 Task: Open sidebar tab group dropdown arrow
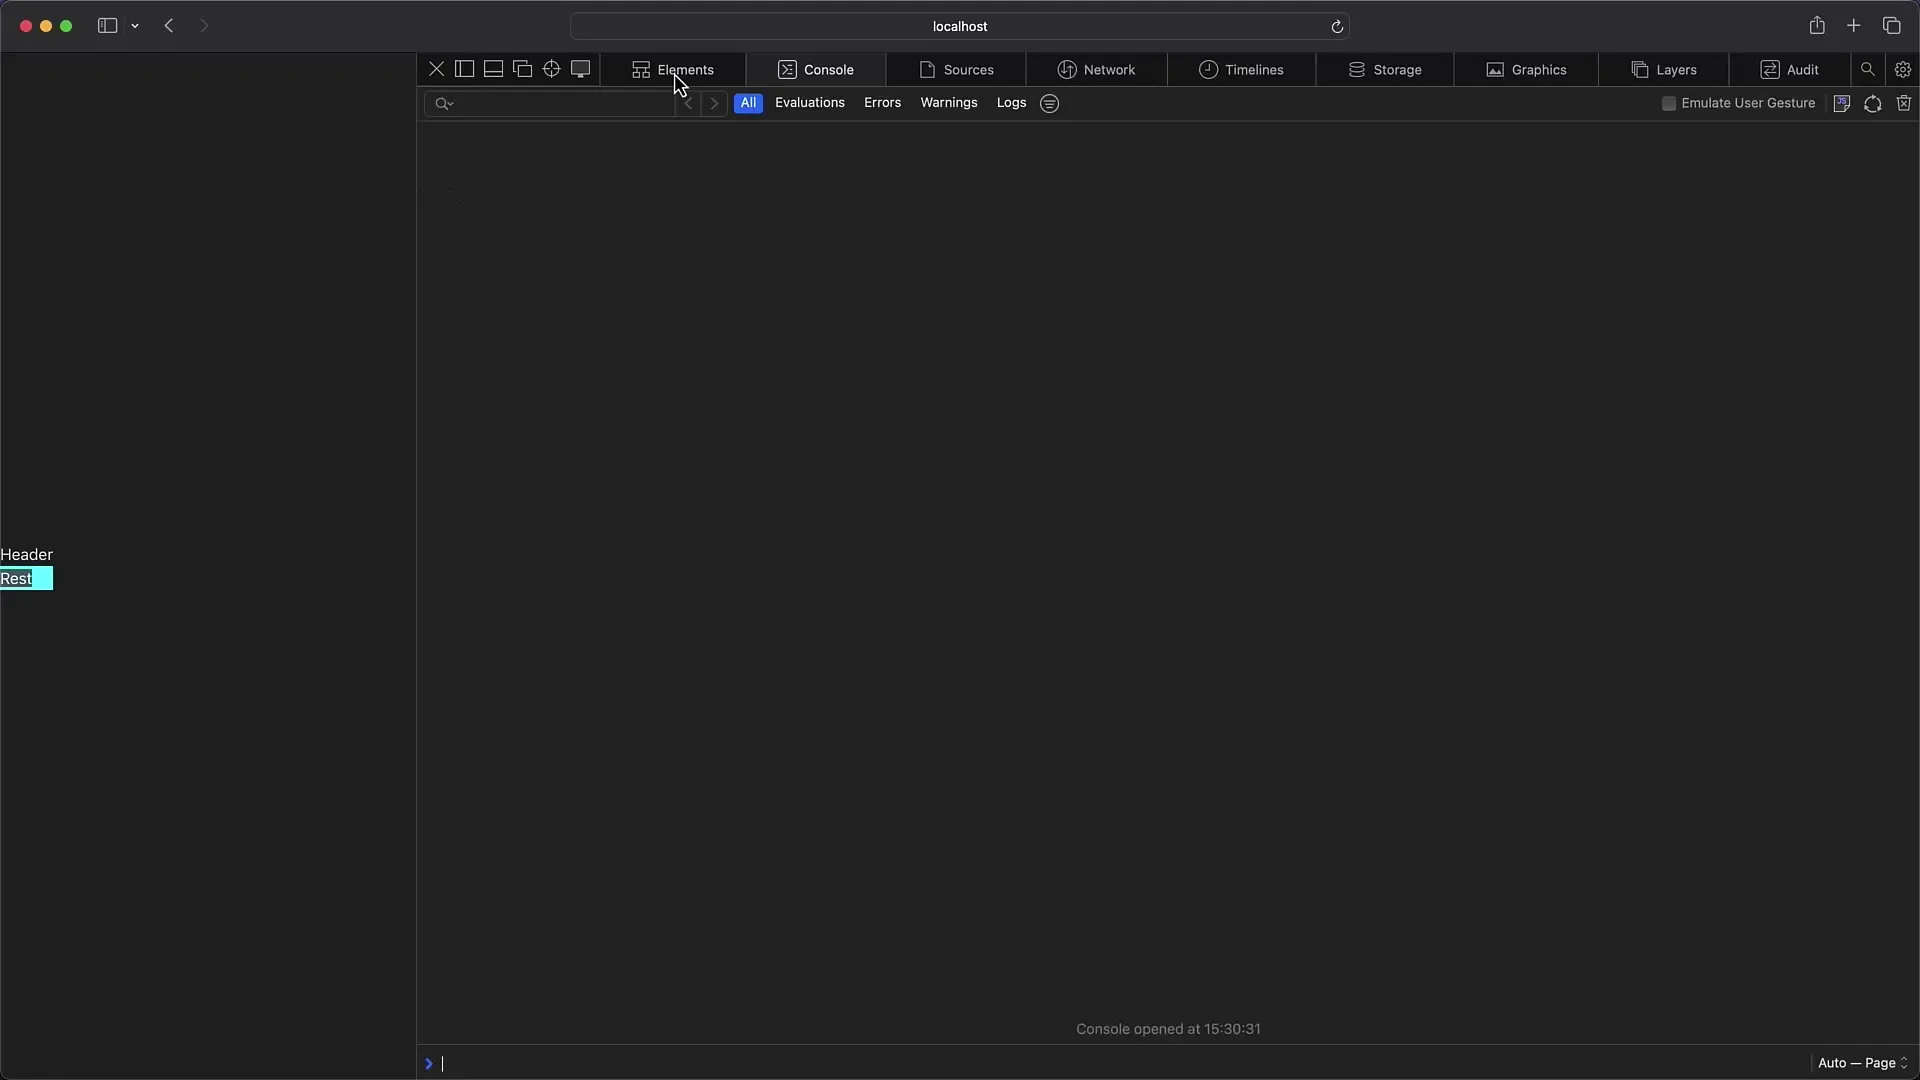135,26
